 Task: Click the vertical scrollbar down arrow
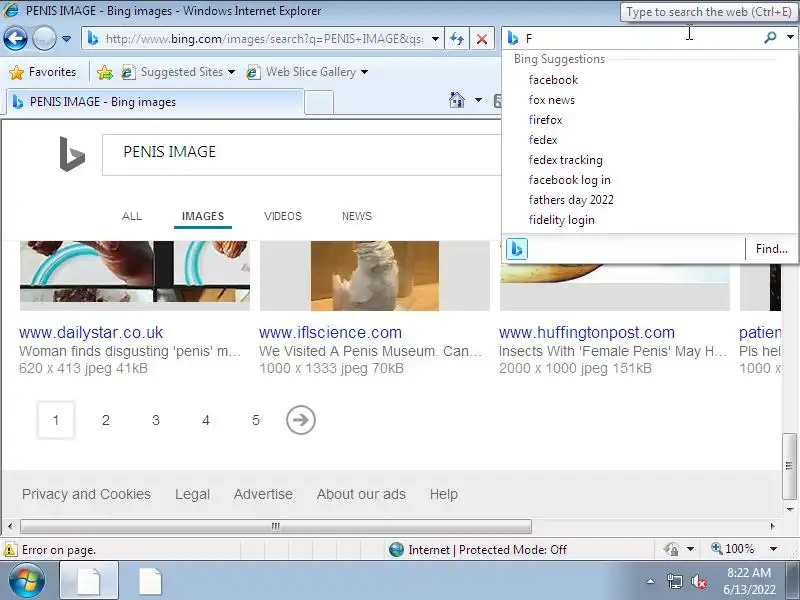point(790,509)
